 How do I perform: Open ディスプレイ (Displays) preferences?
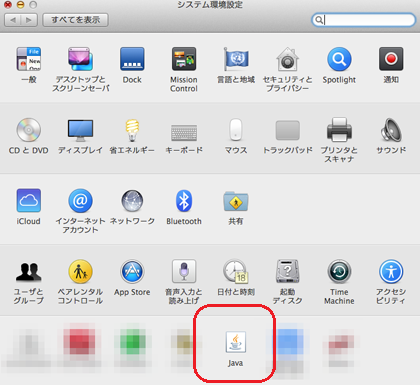(80, 130)
